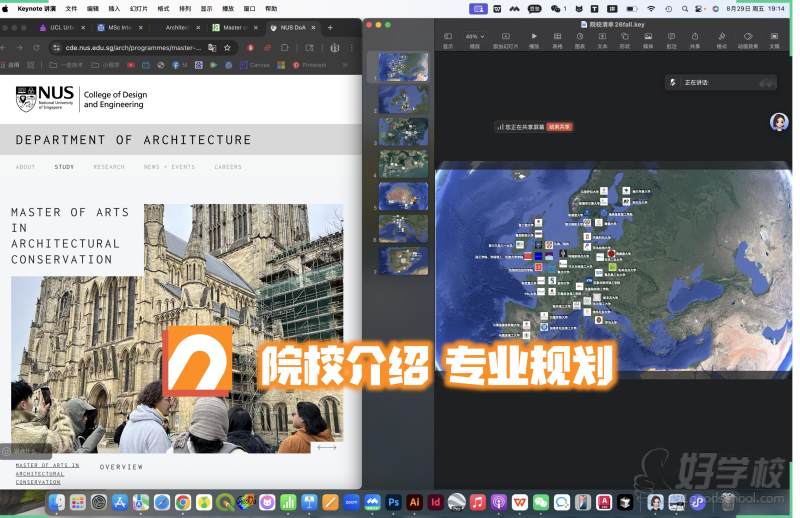Open the Chart tool in Keynote toolbar
The image size is (800, 518).
pyautogui.click(x=580, y=37)
